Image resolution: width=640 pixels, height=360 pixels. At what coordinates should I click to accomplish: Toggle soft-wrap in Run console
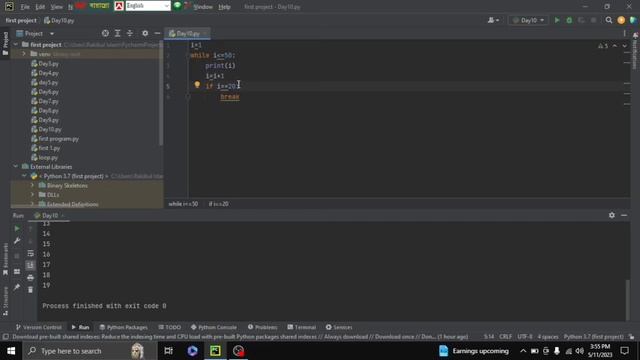coord(31,253)
